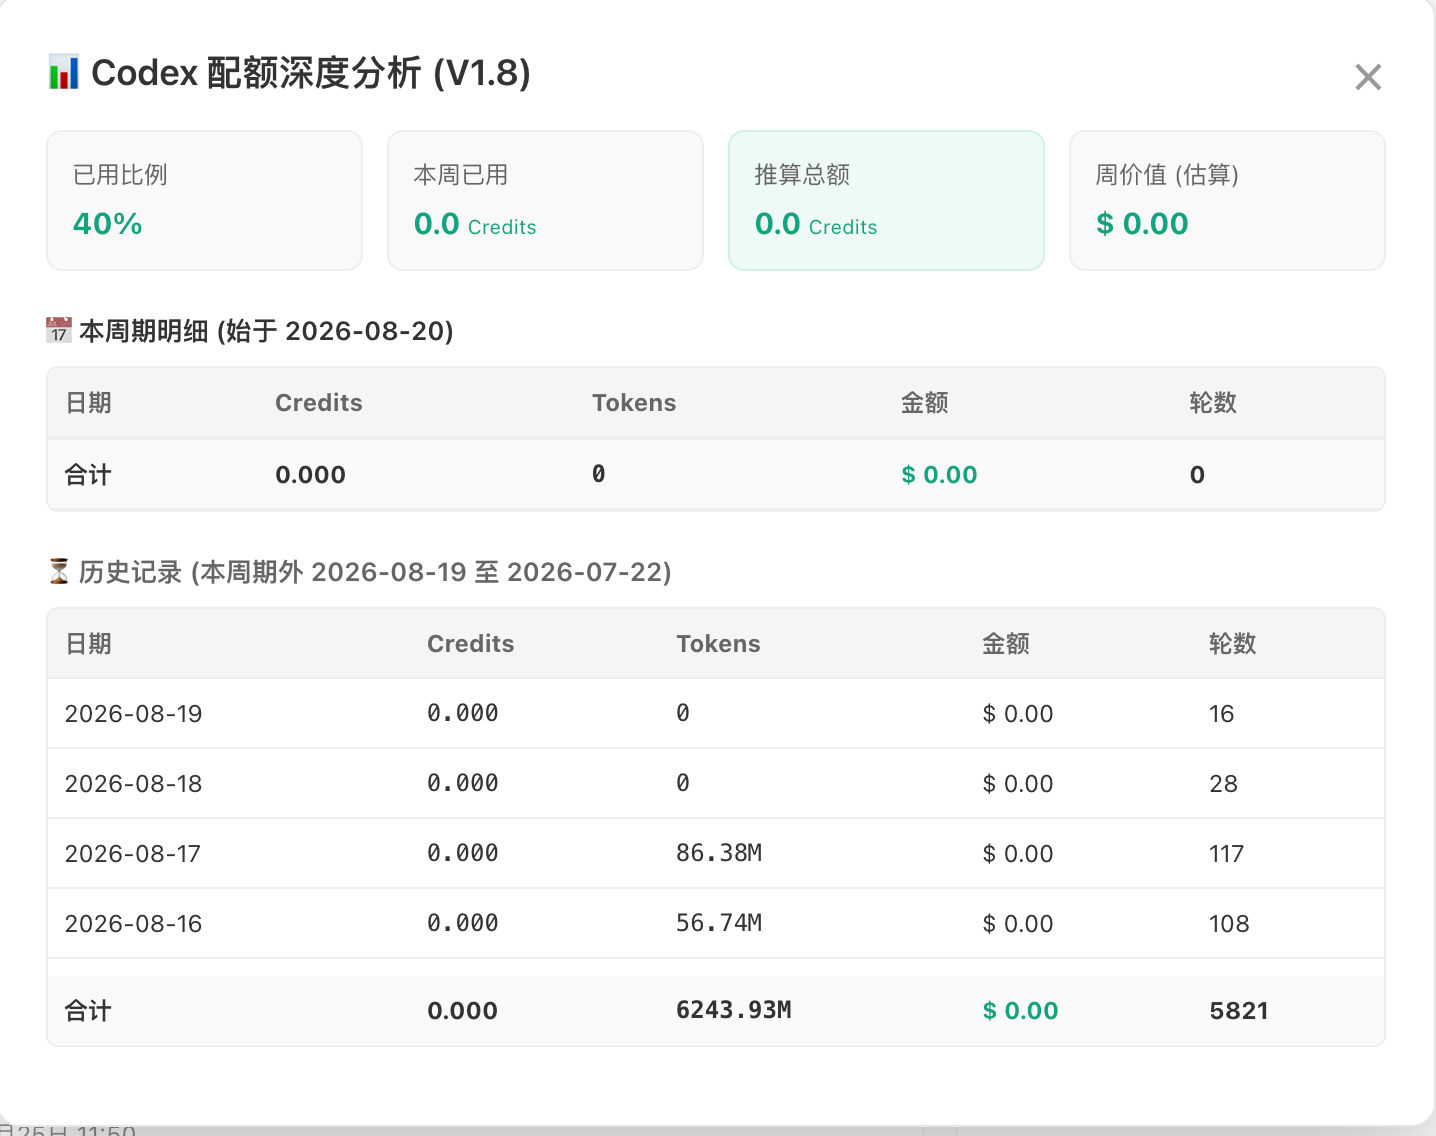Click the 周价值 (估算) card label

coord(1167,175)
